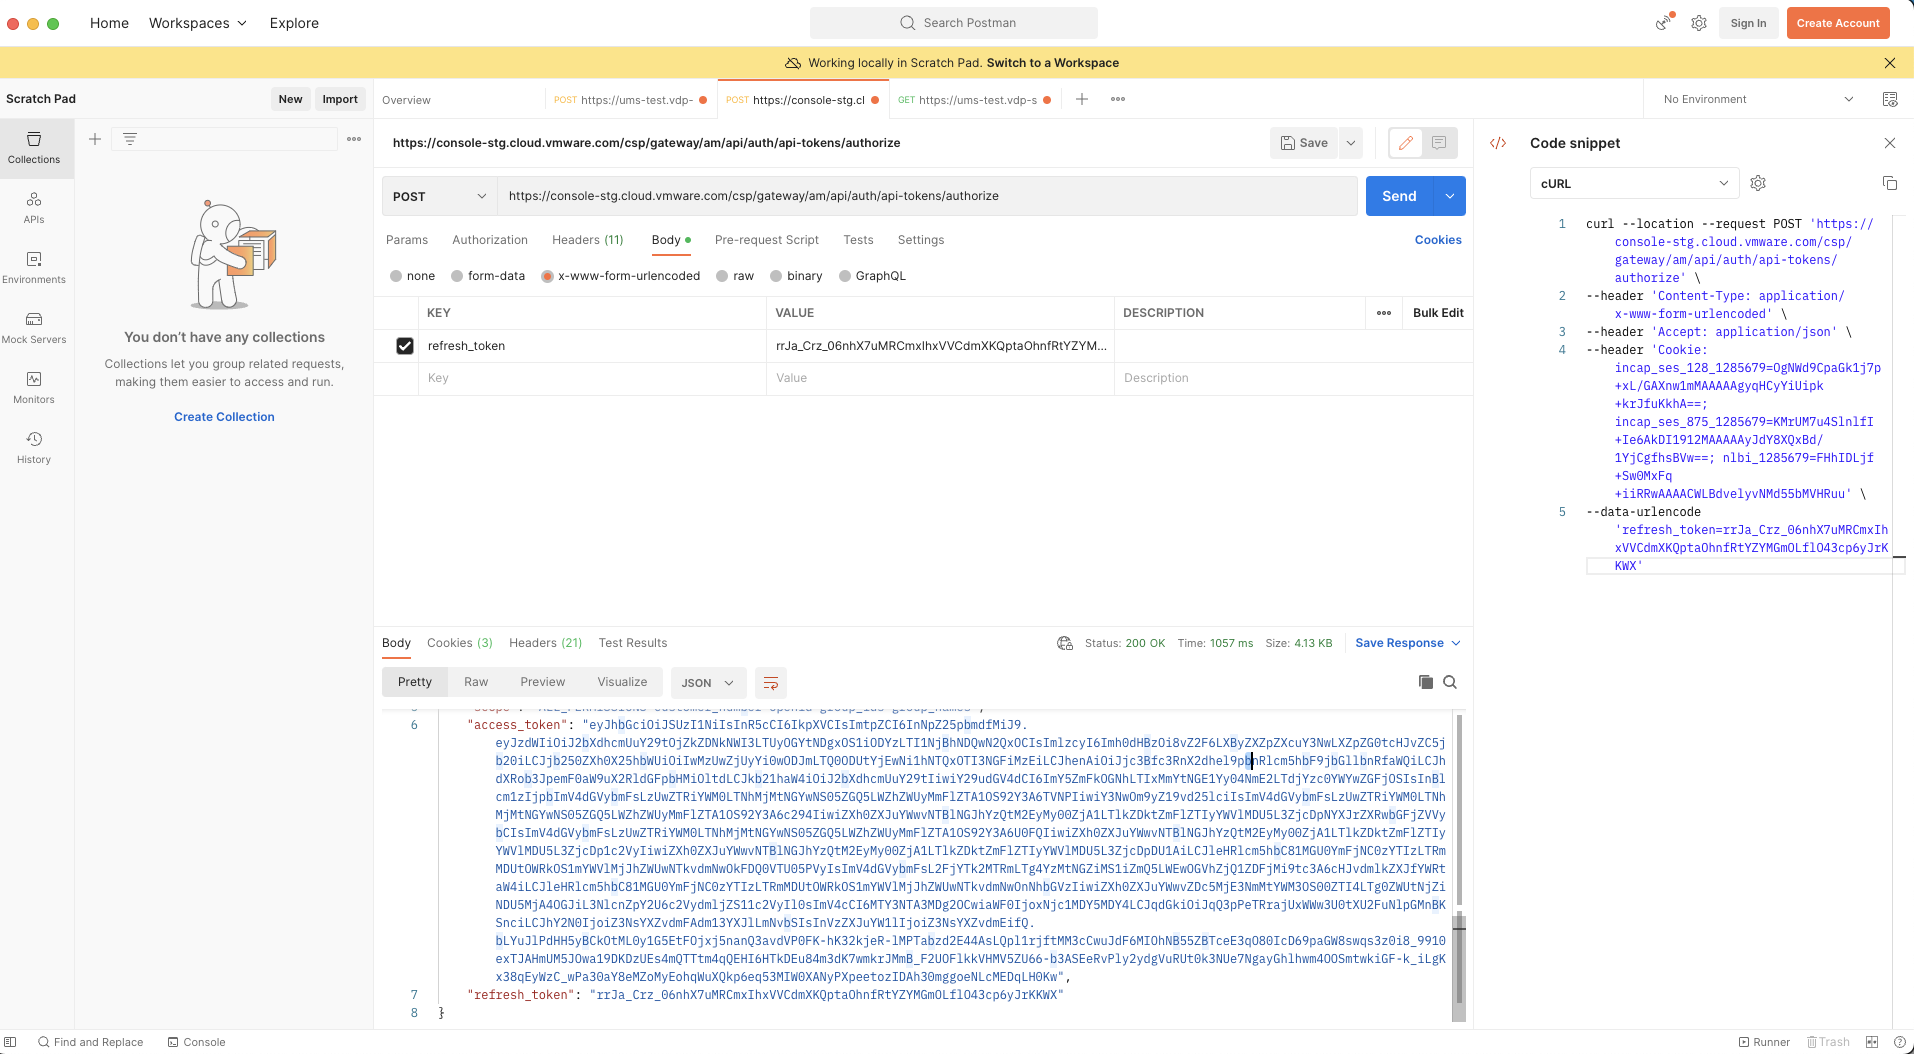Open the Mock Servers sidebar panel

coord(34,328)
